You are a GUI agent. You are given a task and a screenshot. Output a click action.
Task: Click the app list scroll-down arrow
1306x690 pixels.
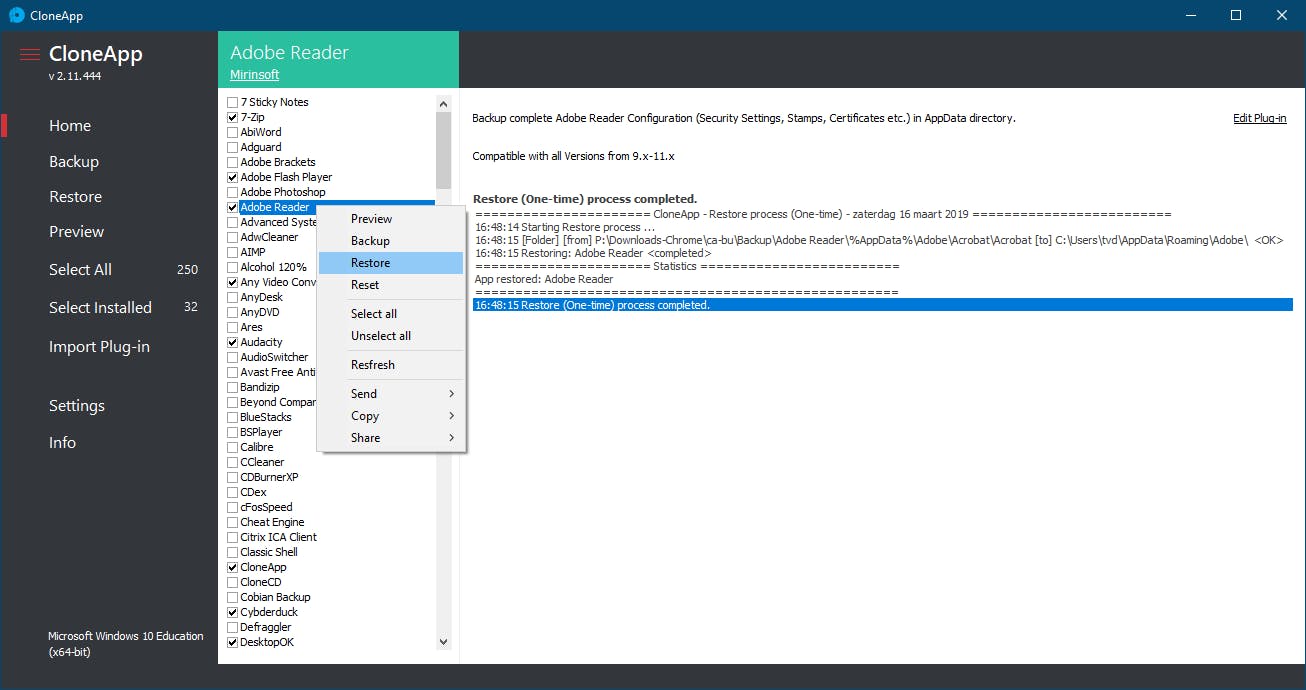point(444,642)
